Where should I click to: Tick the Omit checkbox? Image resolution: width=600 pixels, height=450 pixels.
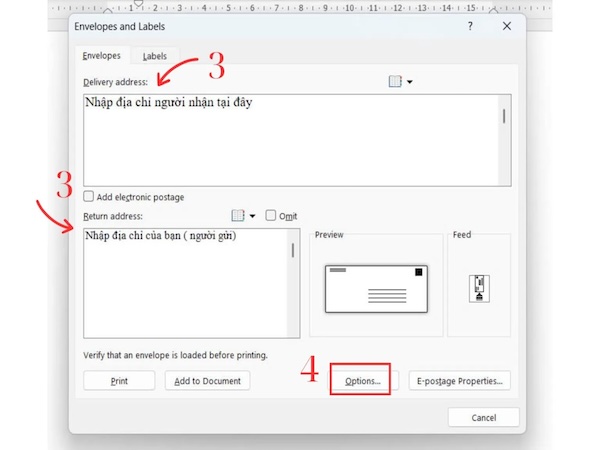coord(271,215)
